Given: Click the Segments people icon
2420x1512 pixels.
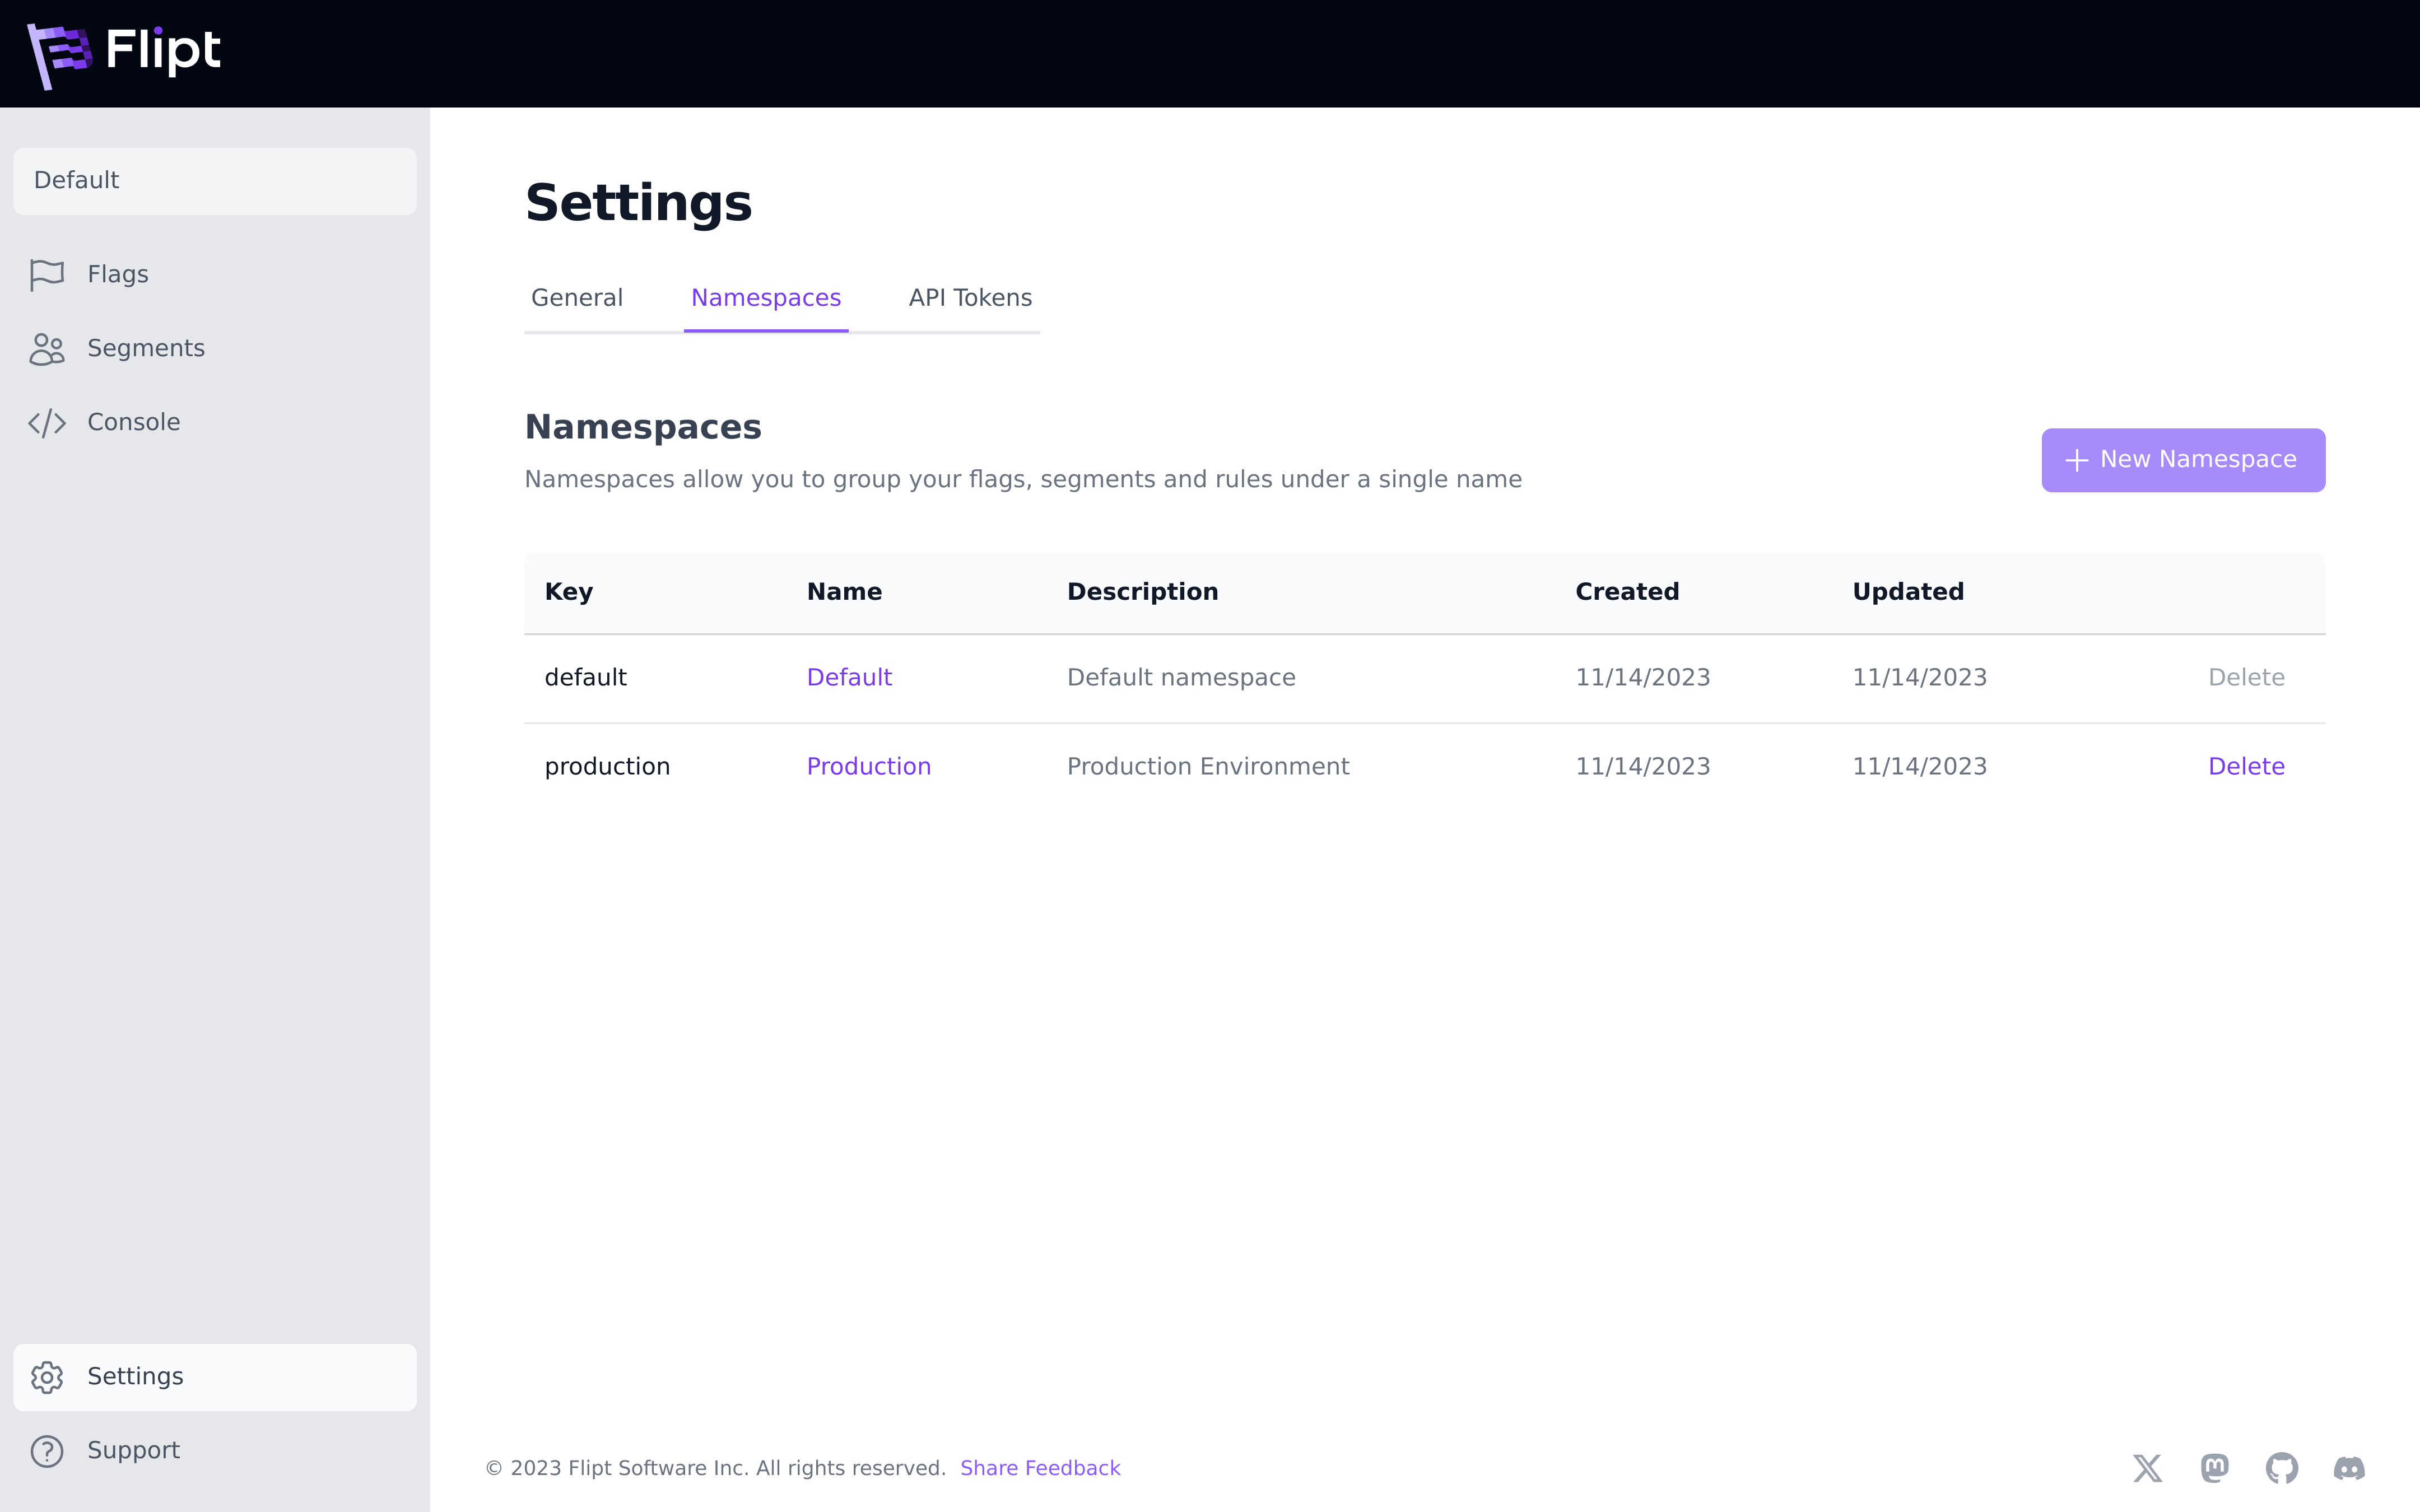Looking at the screenshot, I should 47,349.
